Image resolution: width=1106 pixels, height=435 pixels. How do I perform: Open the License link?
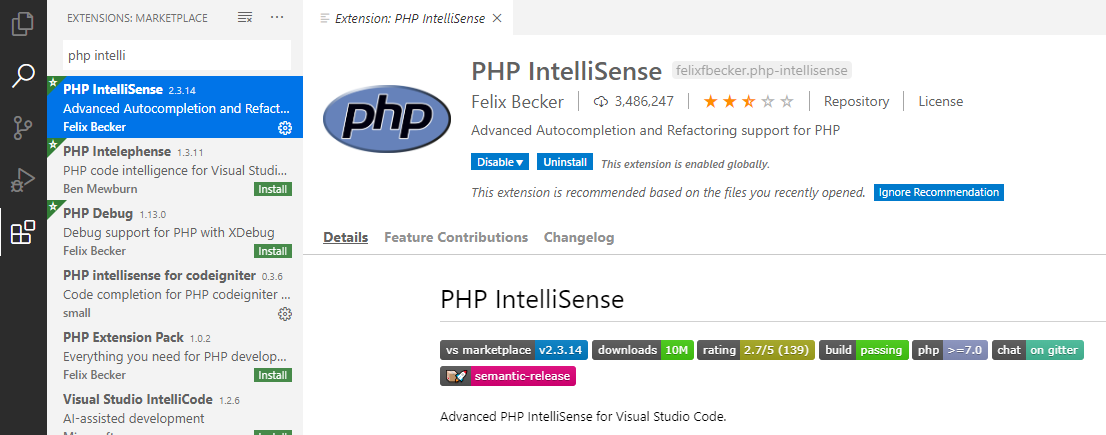940,102
